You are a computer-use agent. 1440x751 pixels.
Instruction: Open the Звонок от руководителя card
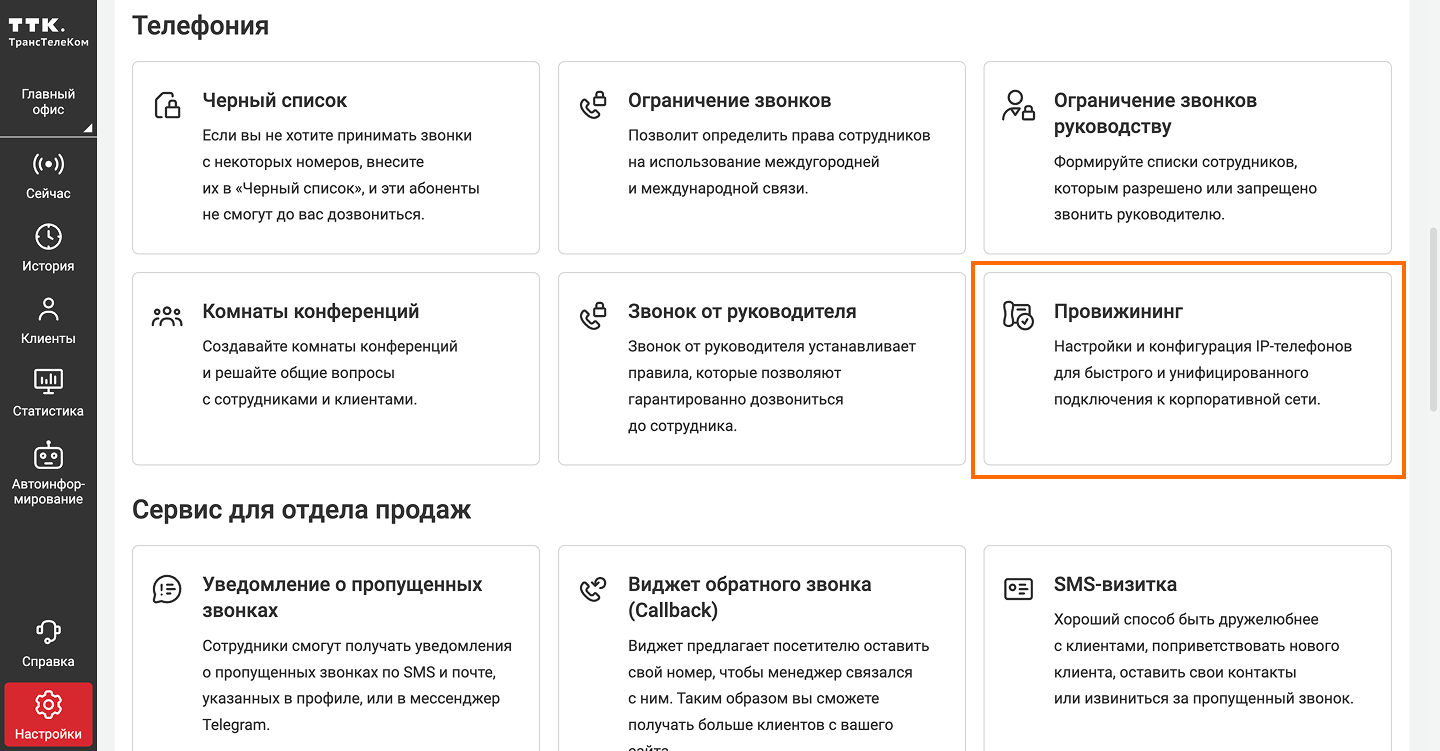click(x=761, y=368)
